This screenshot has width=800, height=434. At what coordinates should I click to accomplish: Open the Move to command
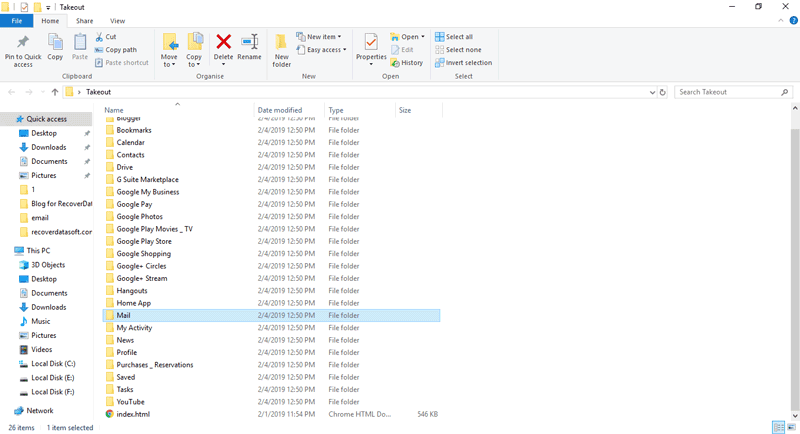coord(169,50)
